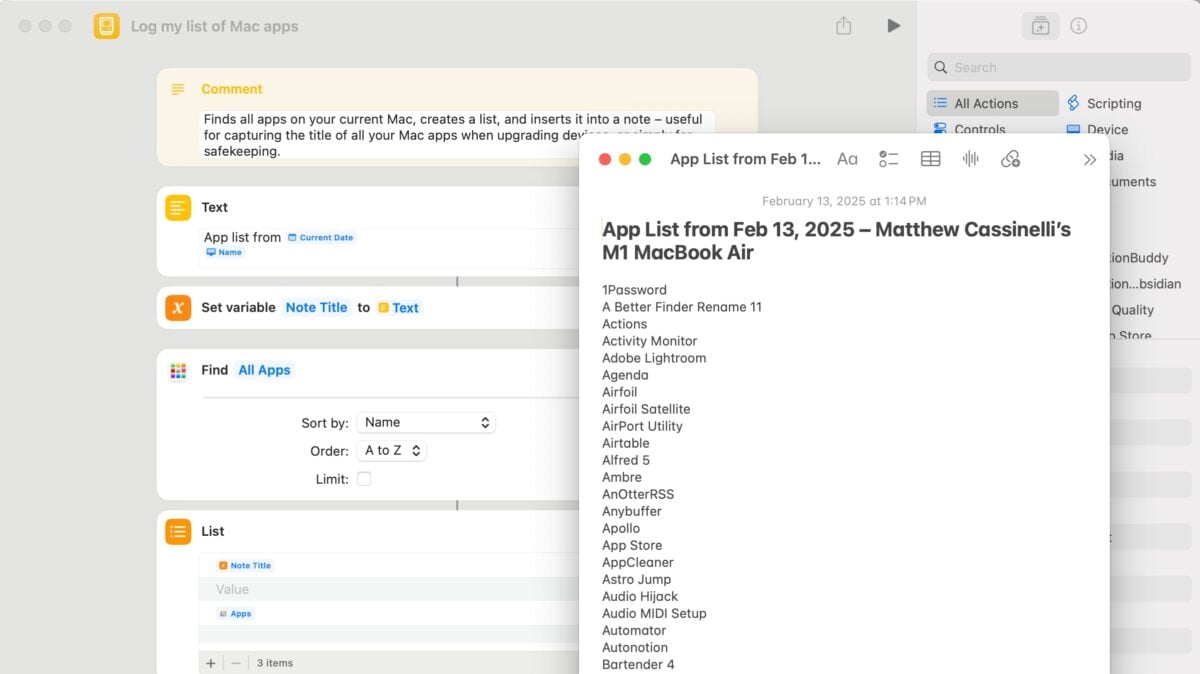This screenshot has width=1200, height=674.
Task: Open the Controls category
Action: (970, 129)
